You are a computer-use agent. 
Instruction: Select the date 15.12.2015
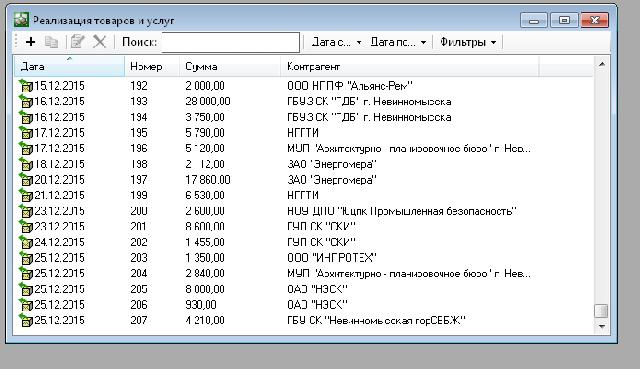(59, 86)
